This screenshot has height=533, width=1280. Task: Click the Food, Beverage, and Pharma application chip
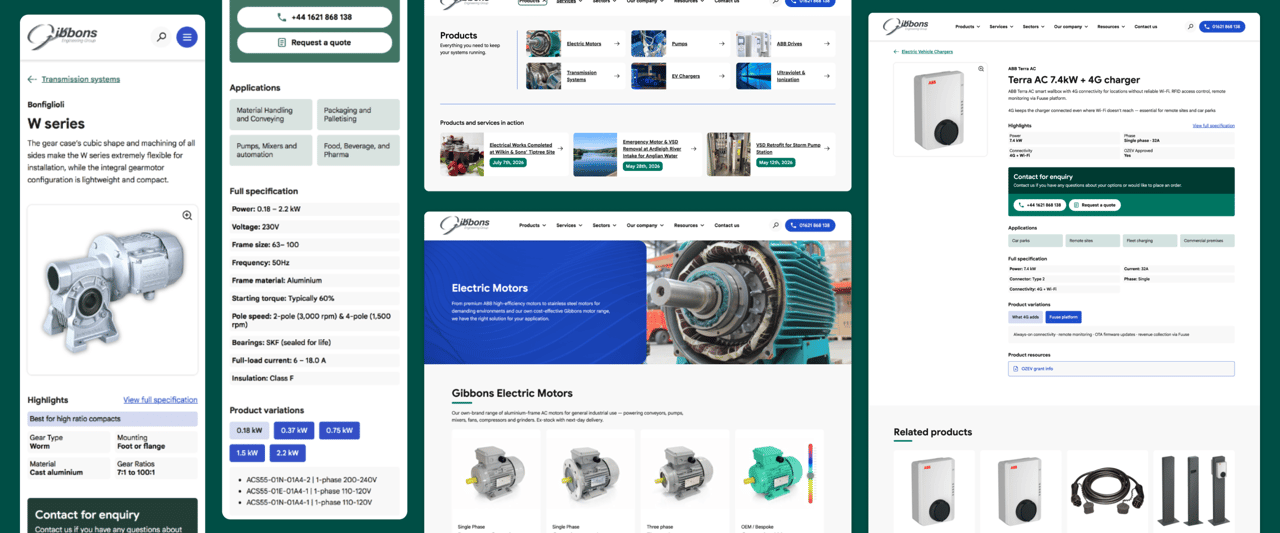358,150
